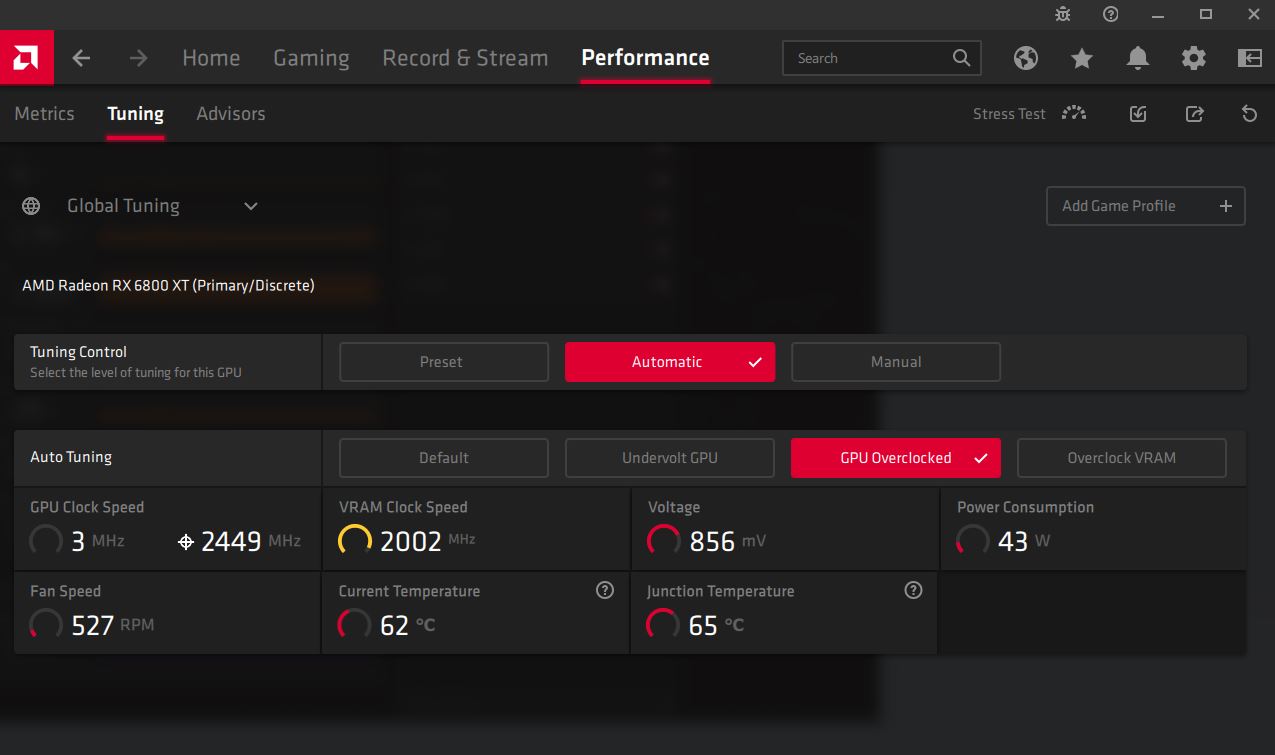Open the Performance tab

click(645, 58)
